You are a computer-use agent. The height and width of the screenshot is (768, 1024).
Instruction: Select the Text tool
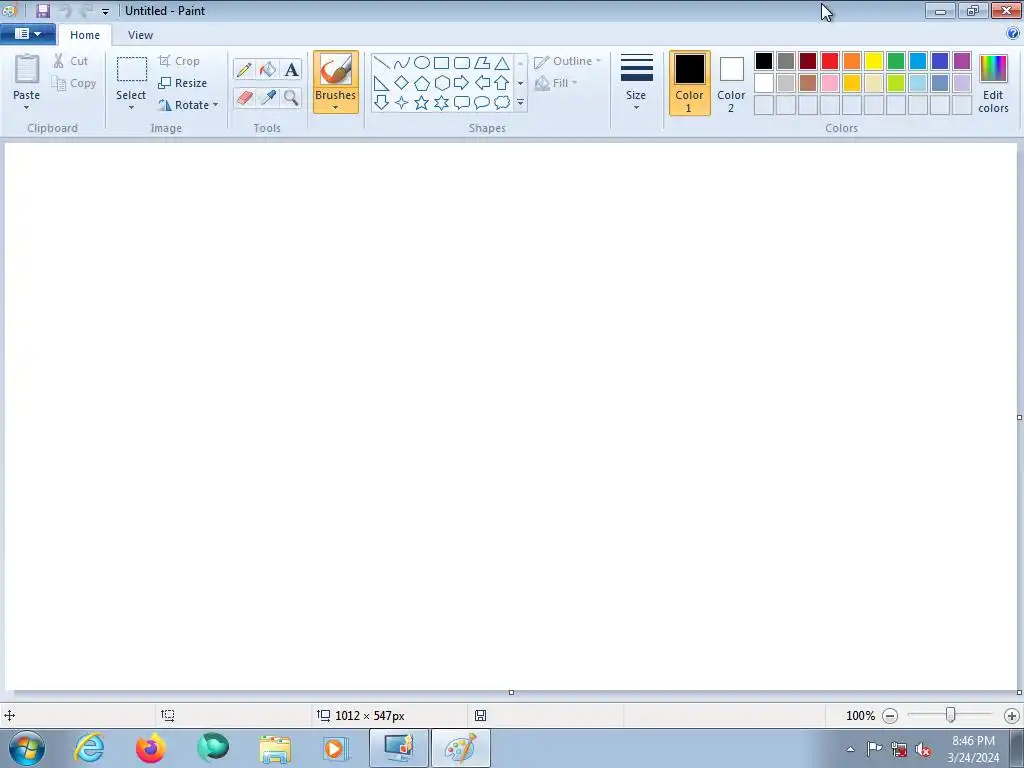(x=291, y=69)
